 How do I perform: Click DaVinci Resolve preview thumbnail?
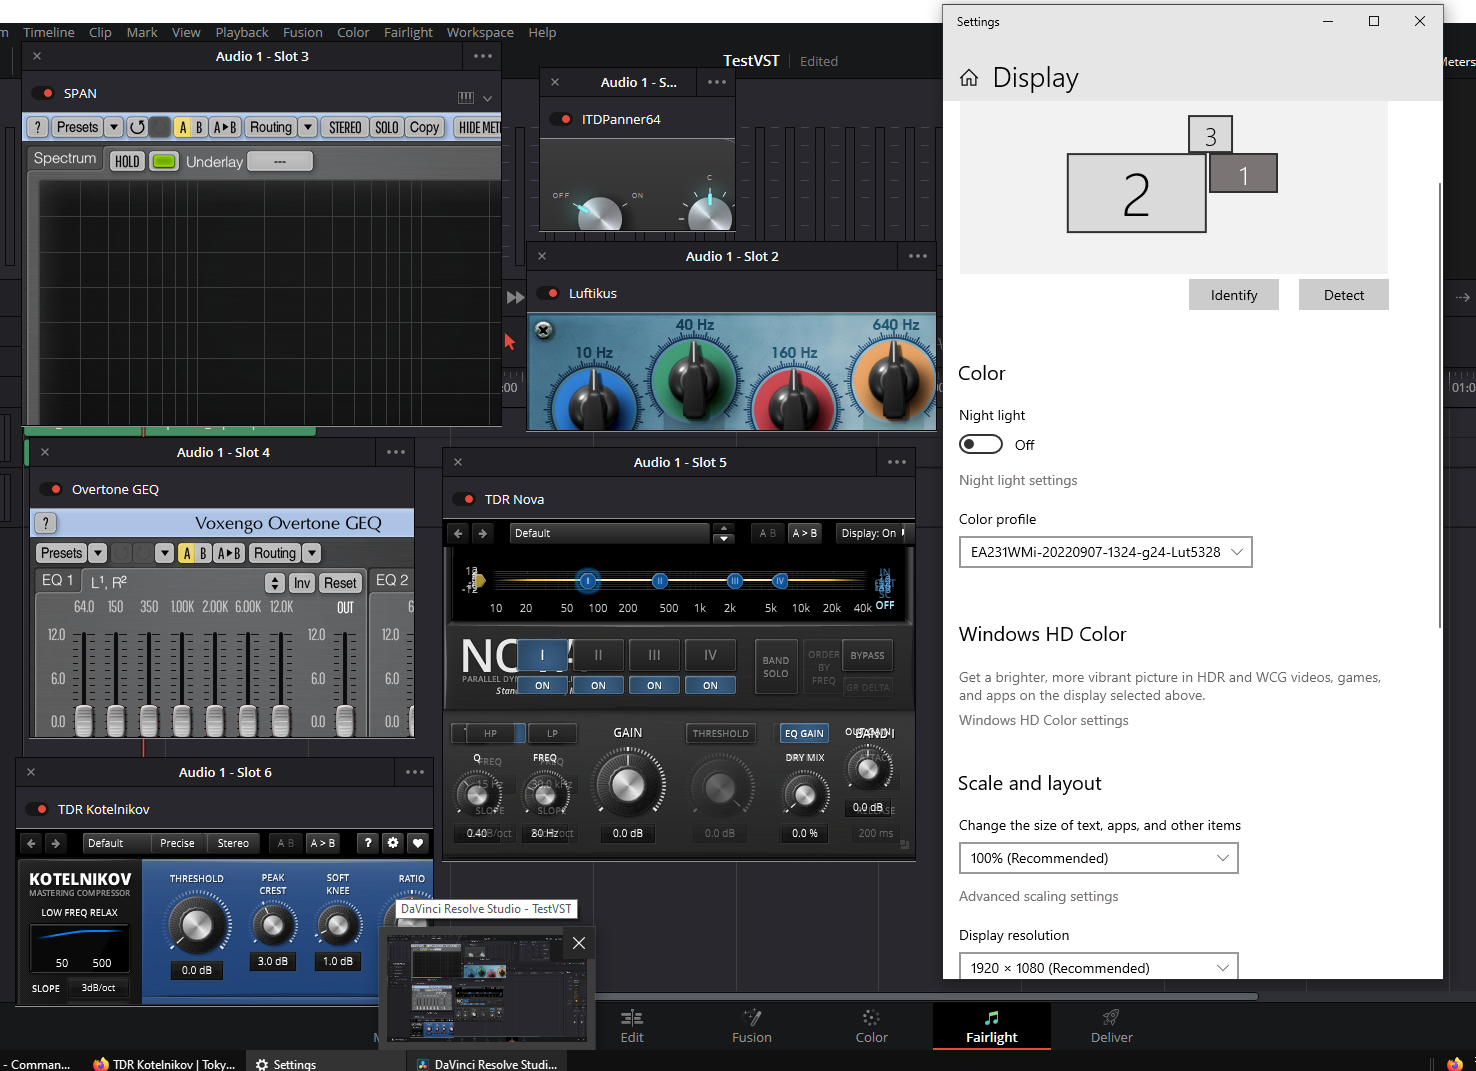489,990
